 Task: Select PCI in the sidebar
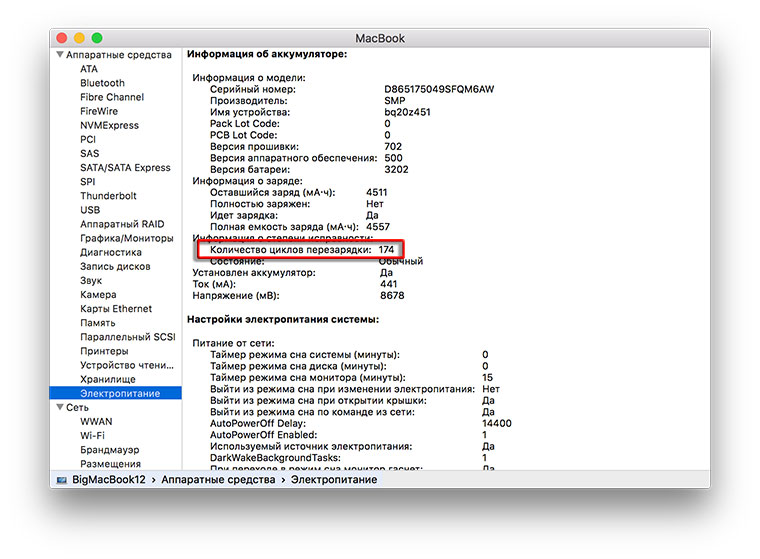(88, 139)
